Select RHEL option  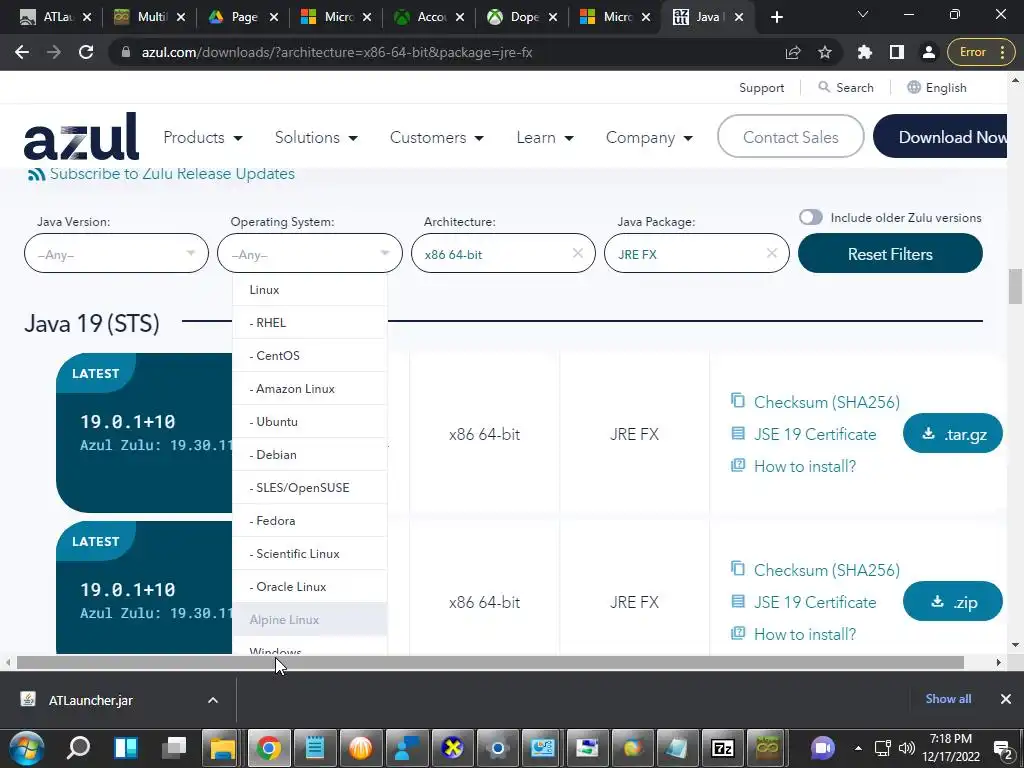coord(310,323)
